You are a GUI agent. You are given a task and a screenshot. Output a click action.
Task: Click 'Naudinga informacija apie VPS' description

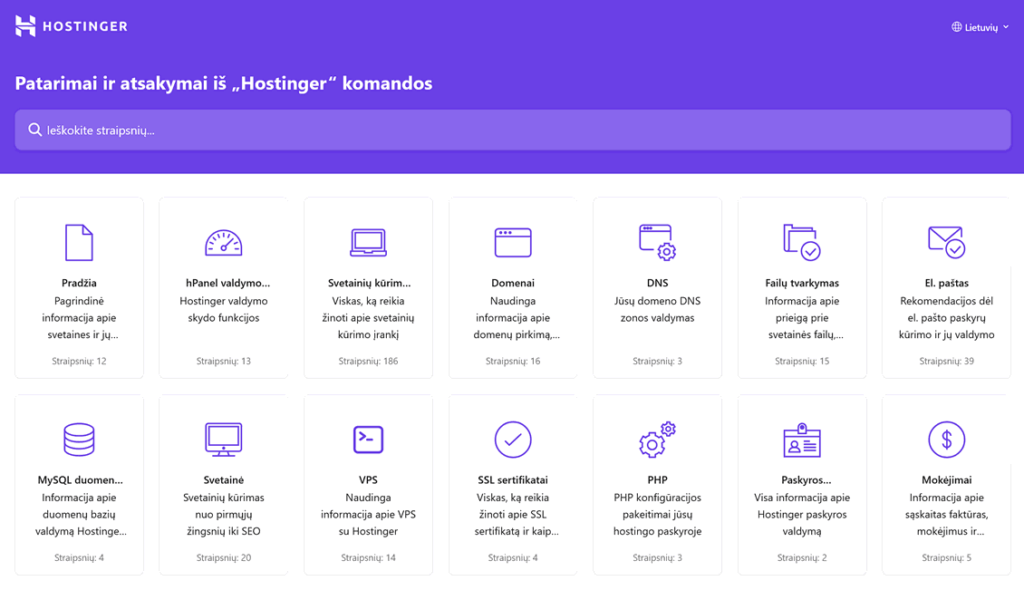(x=368, y=514)
